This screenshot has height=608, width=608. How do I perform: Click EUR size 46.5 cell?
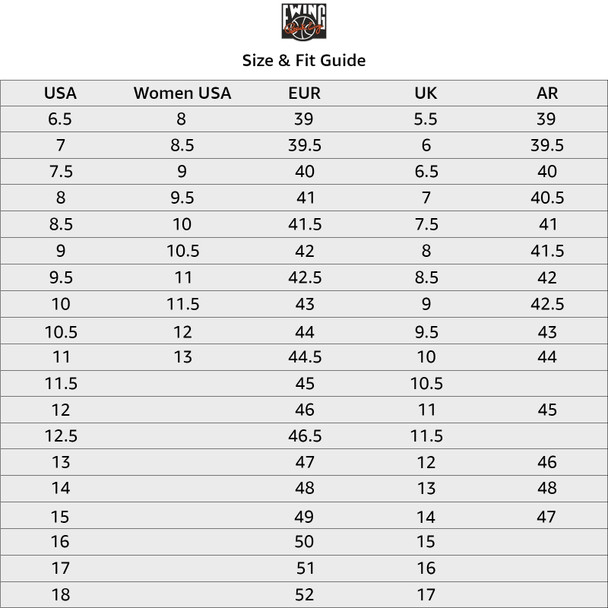[304, 436]
